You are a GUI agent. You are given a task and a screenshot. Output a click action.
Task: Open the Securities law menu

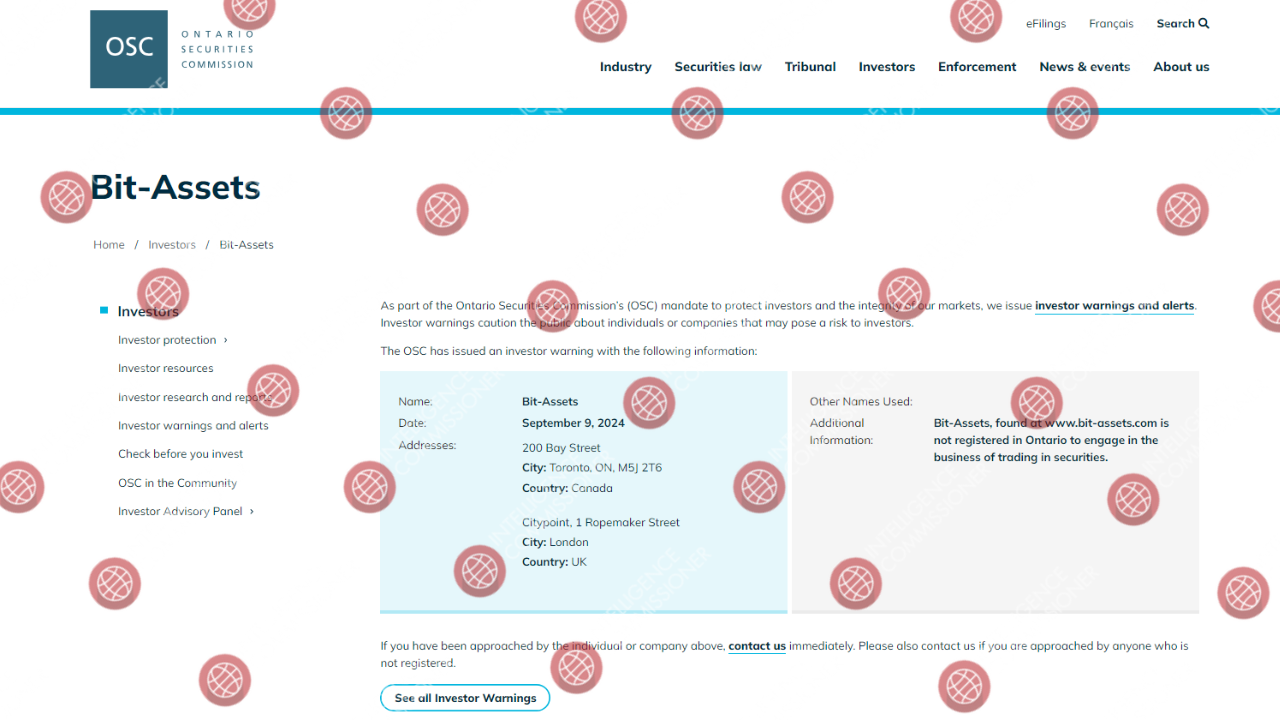click(x=718, y=67)
